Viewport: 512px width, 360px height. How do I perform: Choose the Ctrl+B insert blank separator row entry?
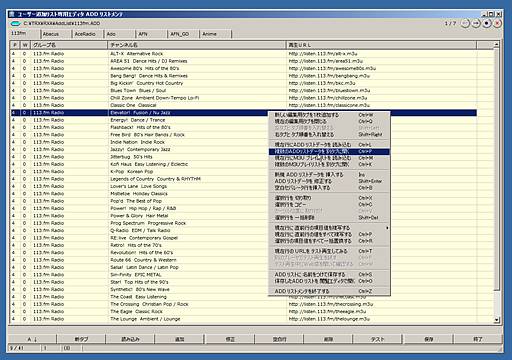click(329, 188)
